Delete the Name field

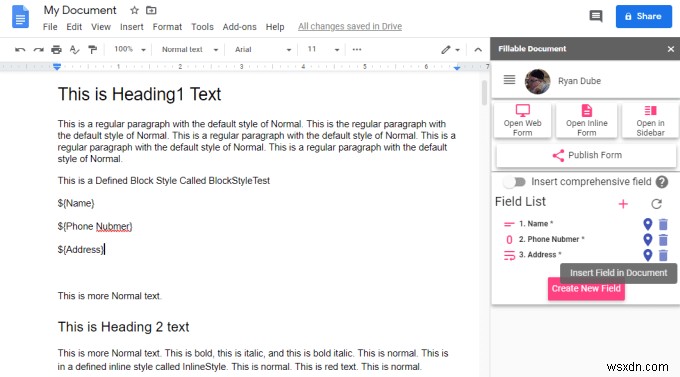(663, 224)
